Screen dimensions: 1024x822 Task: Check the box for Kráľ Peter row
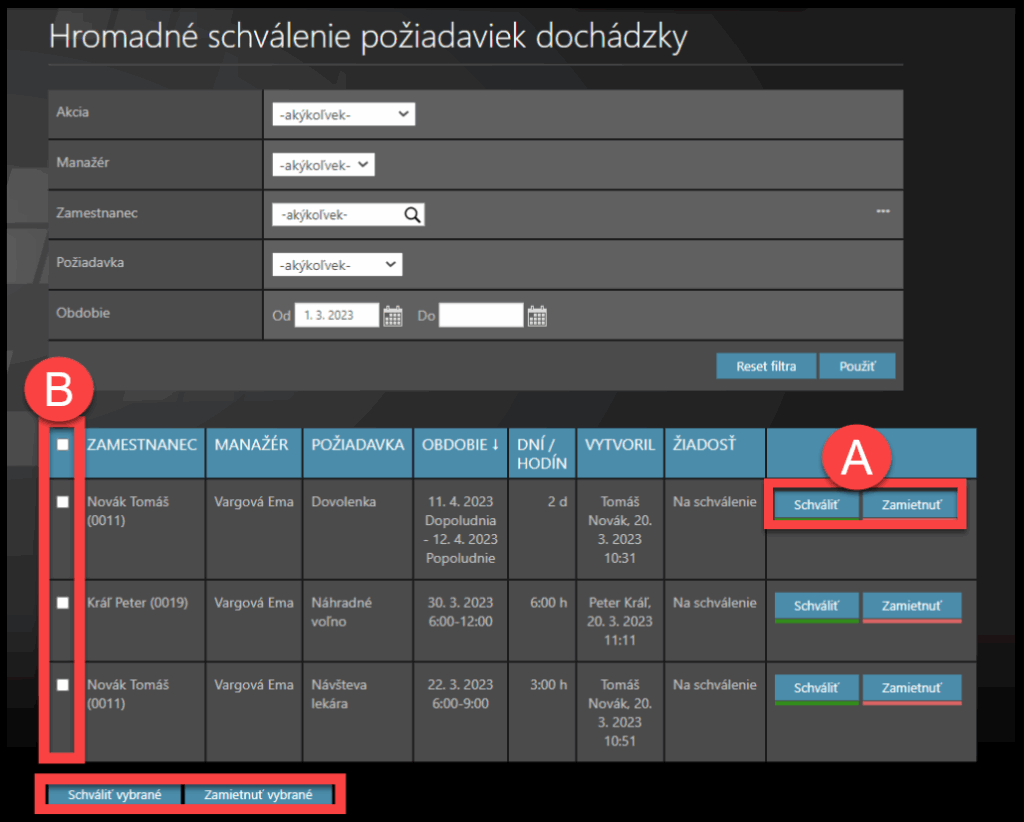pyautogui.click(x=63, y=603)
